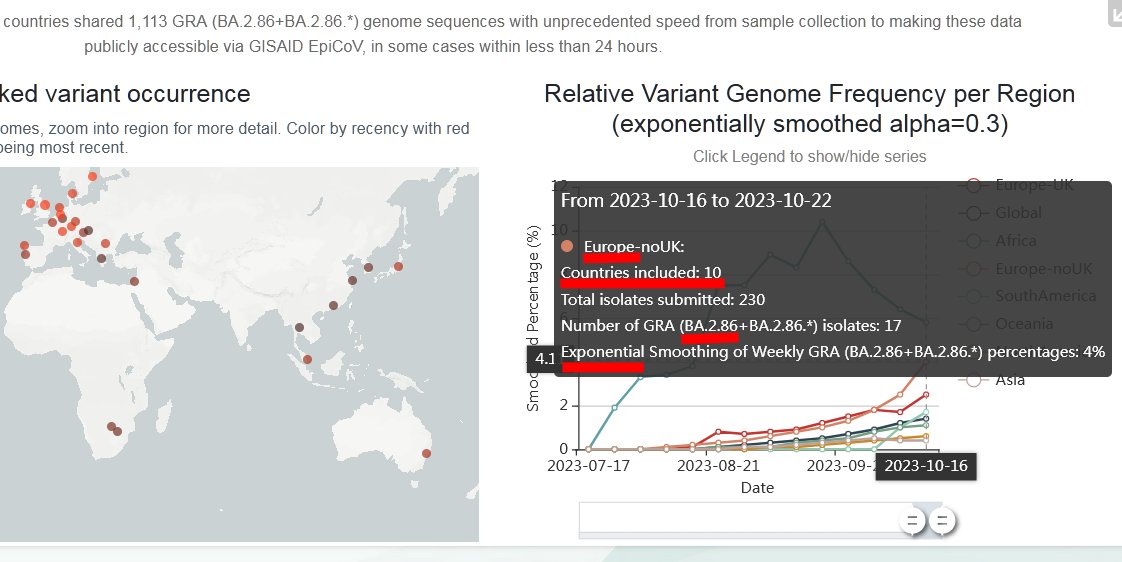Hide the Global series via legend
Viewport: 1122px width, 562px height.
coord(1018,213)
